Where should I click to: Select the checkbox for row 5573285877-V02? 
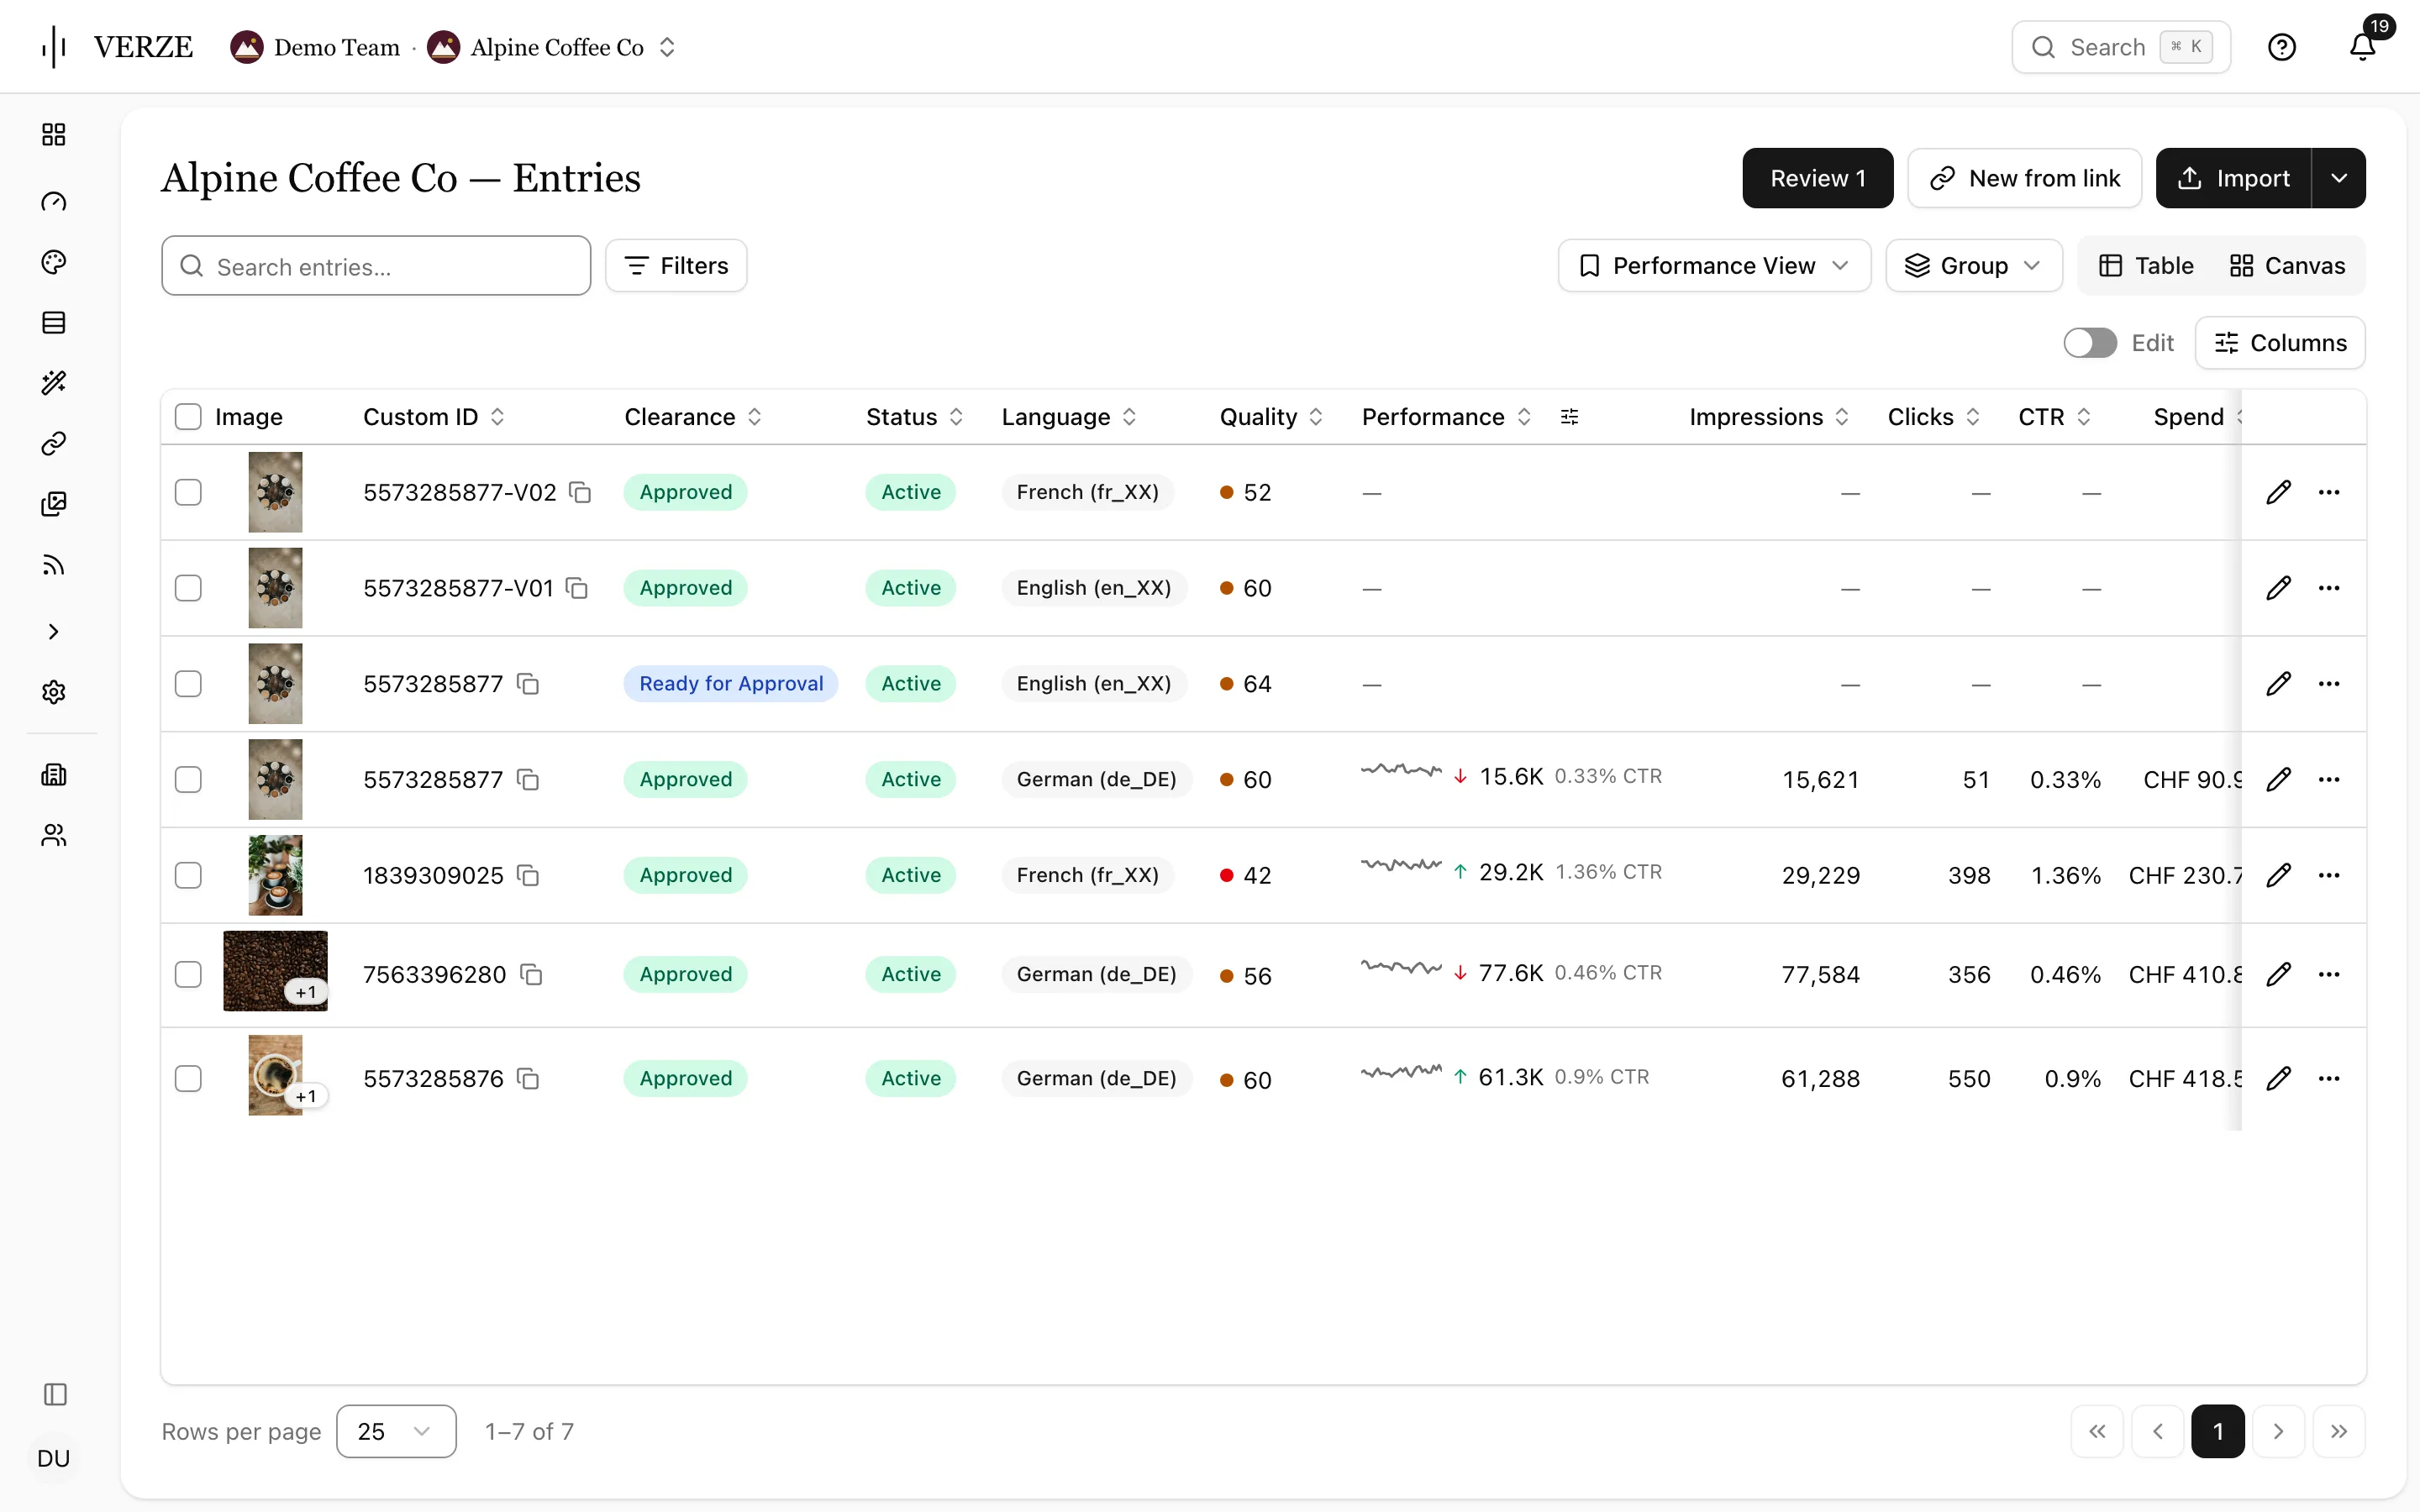188,492
